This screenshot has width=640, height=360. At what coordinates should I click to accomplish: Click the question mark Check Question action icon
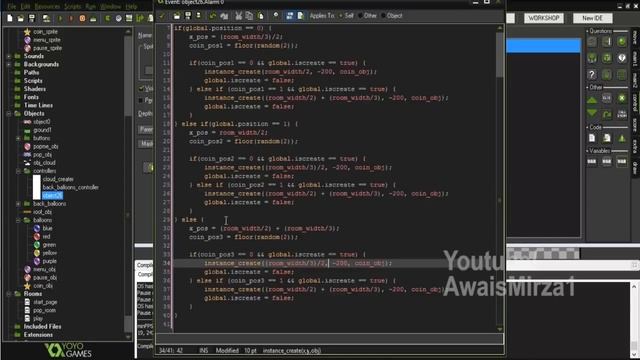pos(592,74)
